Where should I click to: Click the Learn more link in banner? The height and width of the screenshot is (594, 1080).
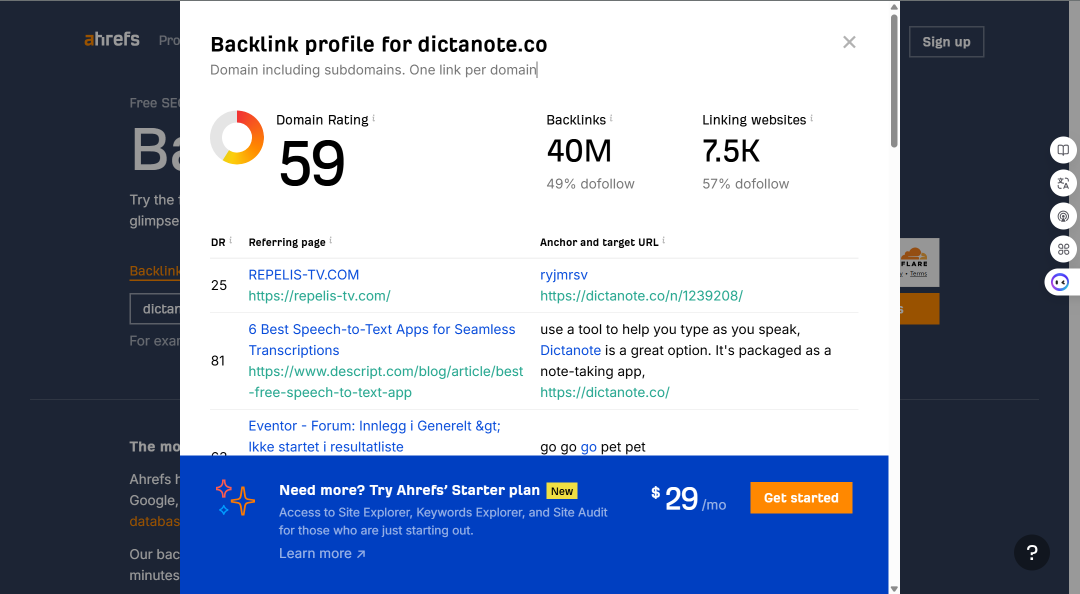tap(322, 553)
